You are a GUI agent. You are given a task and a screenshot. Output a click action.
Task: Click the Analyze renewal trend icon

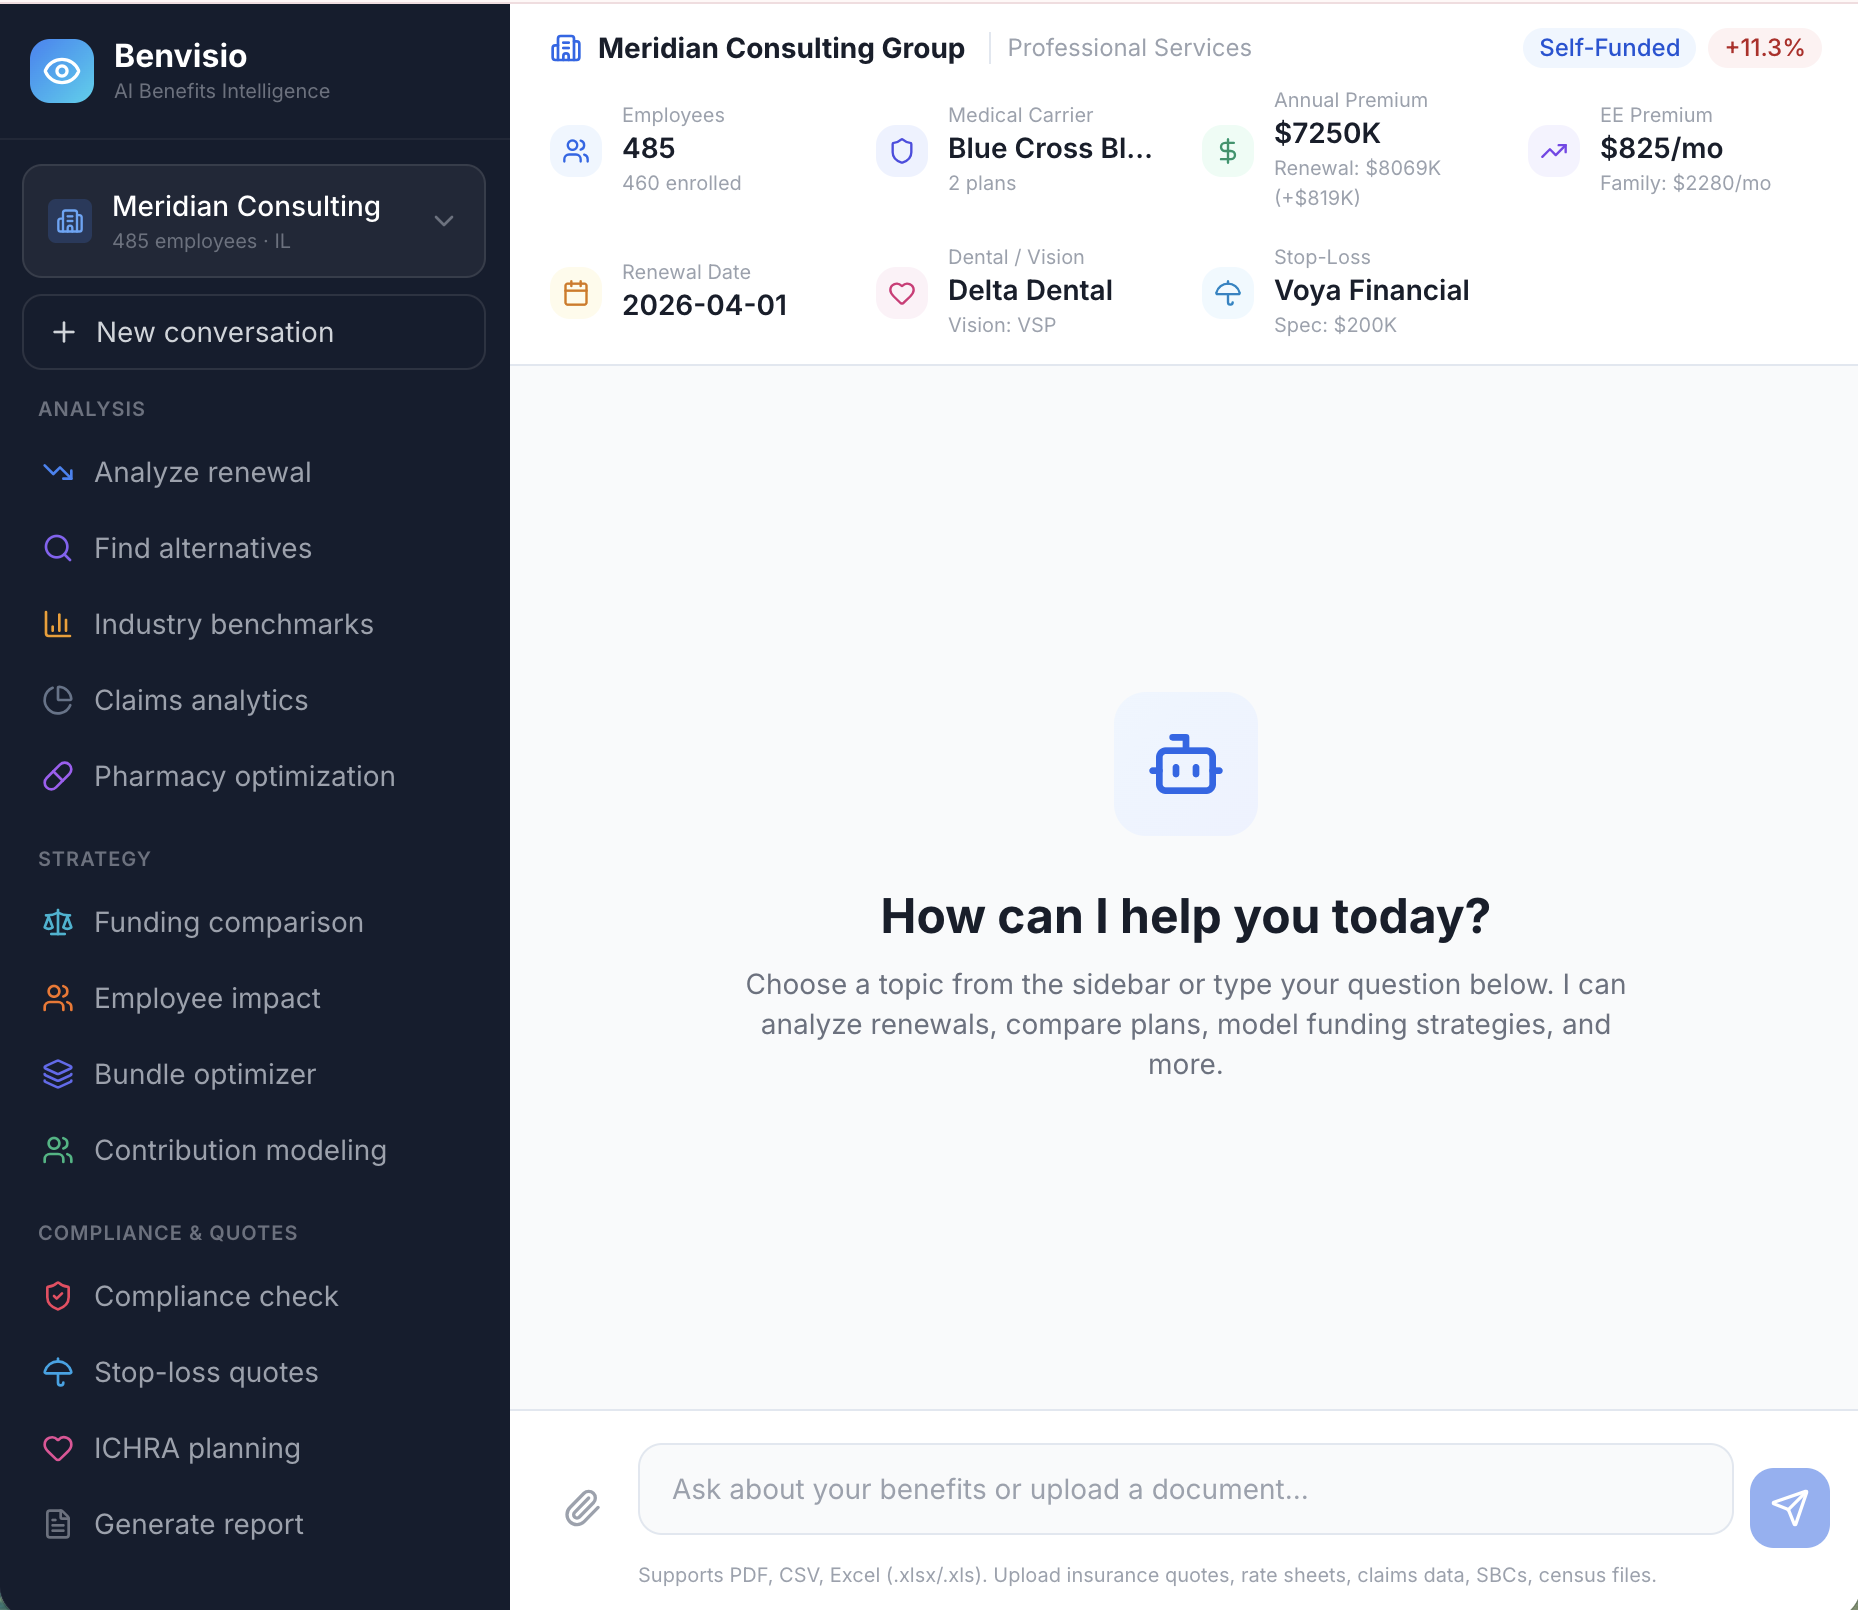tap(58, 472)
